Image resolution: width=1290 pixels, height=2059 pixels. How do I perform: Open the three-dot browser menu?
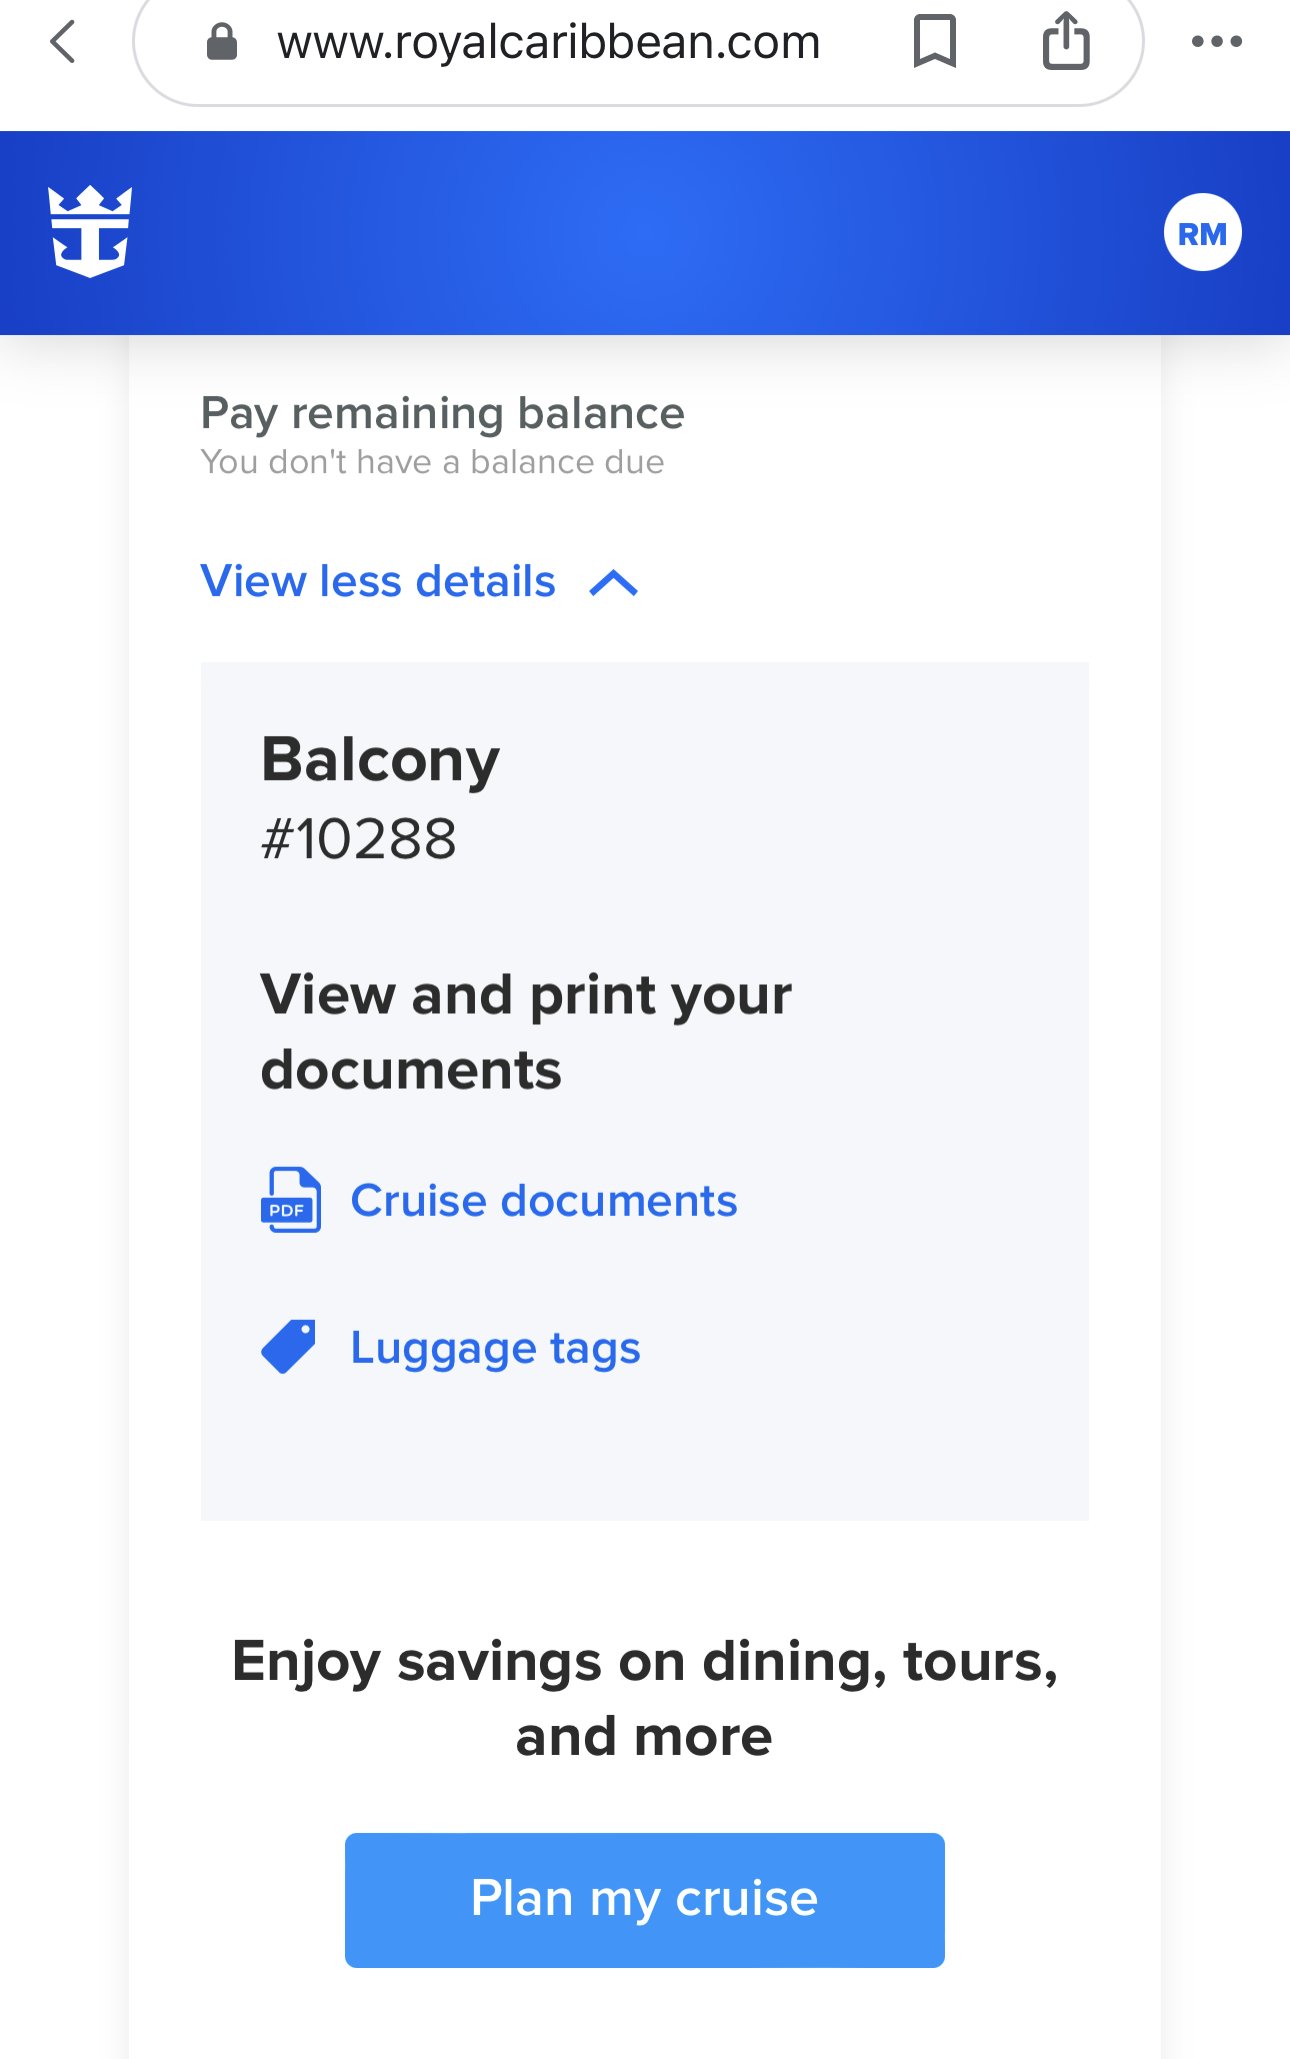1217,42
